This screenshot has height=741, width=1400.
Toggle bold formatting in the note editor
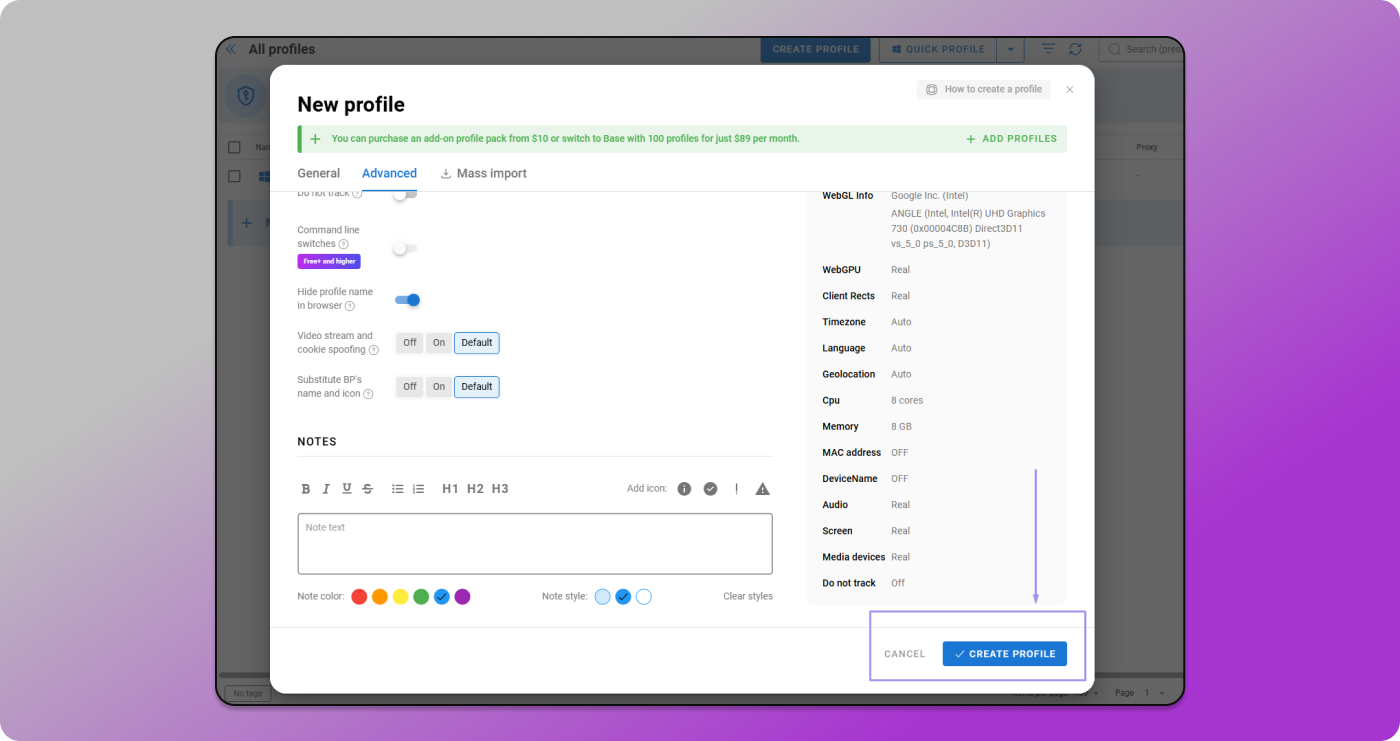pos(306,488)
